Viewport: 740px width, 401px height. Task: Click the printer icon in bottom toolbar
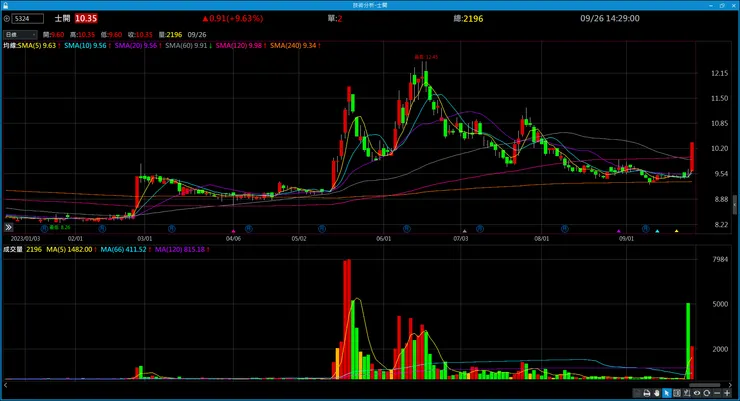[x=647, y=393]
